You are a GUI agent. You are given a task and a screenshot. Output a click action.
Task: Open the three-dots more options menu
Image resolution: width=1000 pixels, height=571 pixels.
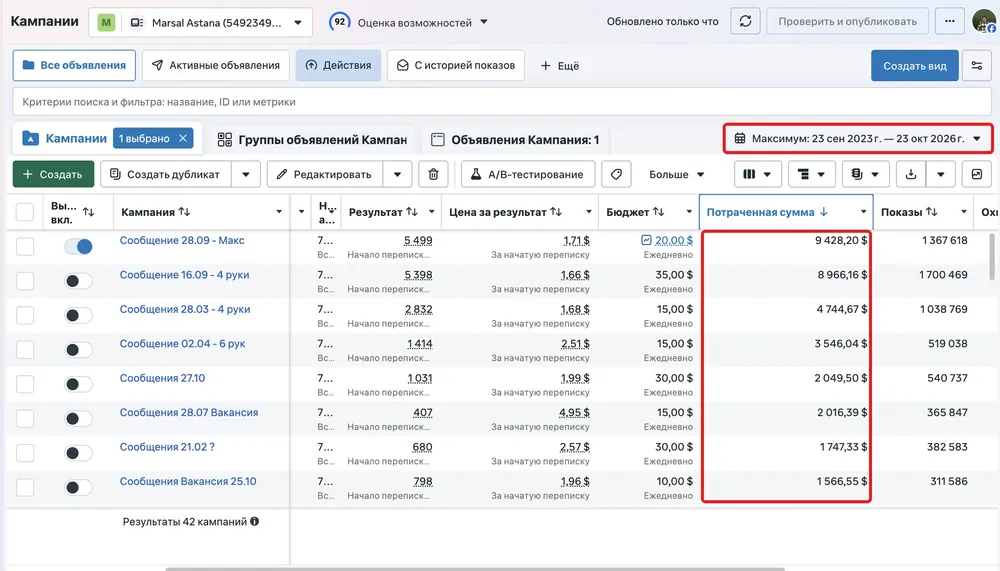click(950, 22)
